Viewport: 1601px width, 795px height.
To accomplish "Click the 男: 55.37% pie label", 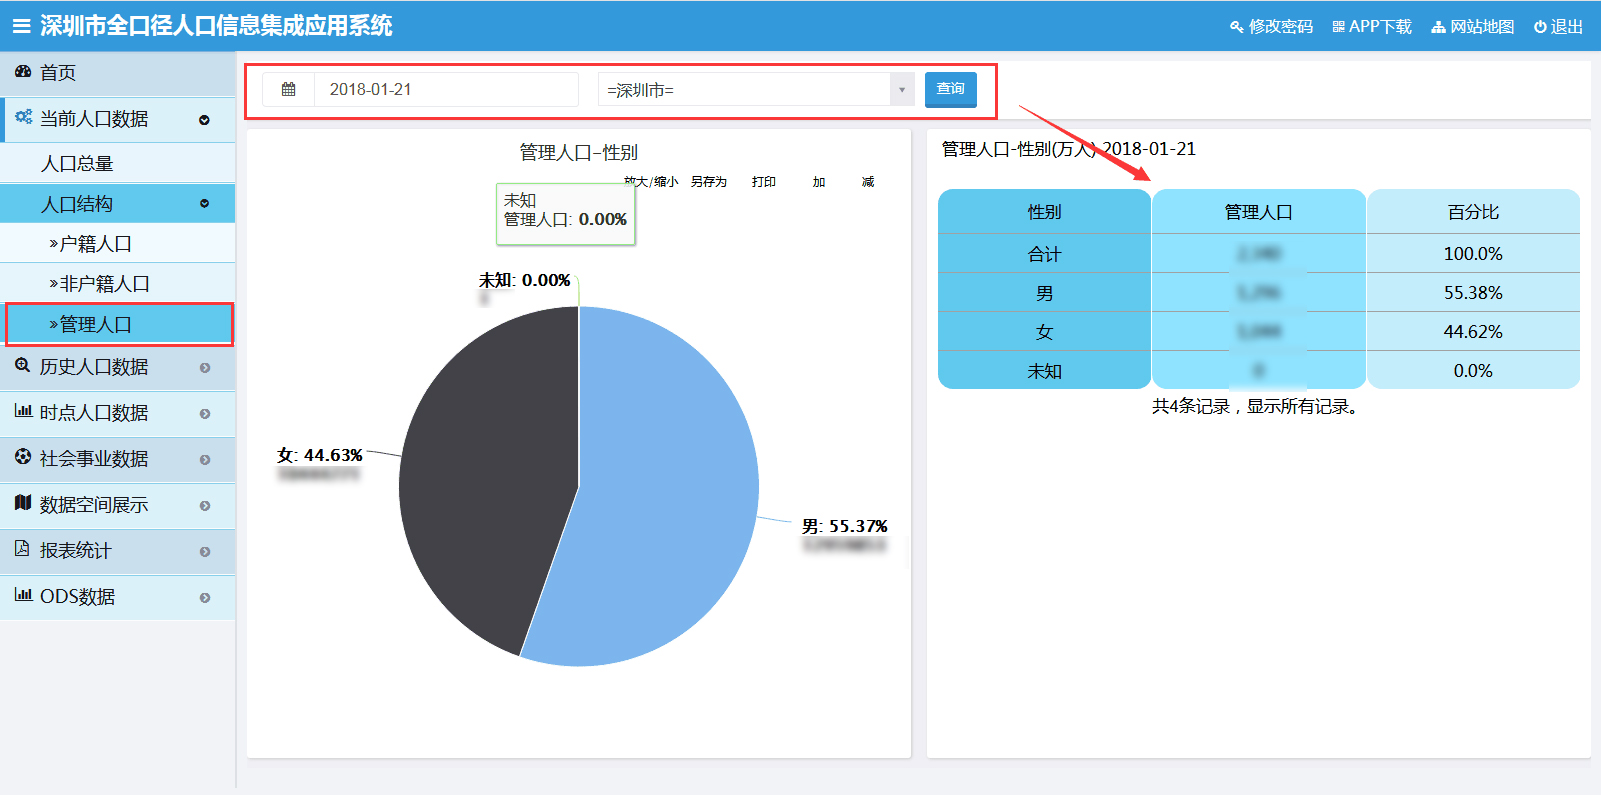I will point(844,526).
